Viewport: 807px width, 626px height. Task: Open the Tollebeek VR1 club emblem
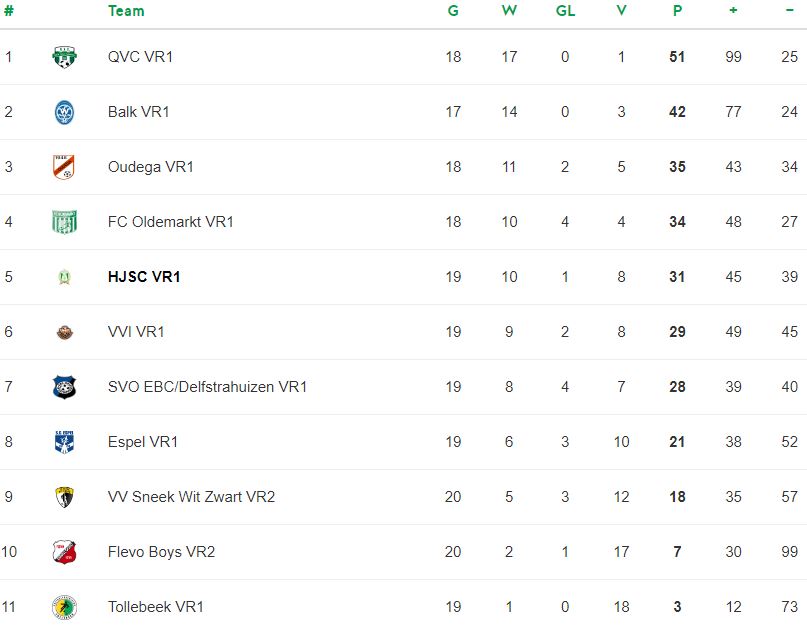pyautogui.click(x=64, y=607)
